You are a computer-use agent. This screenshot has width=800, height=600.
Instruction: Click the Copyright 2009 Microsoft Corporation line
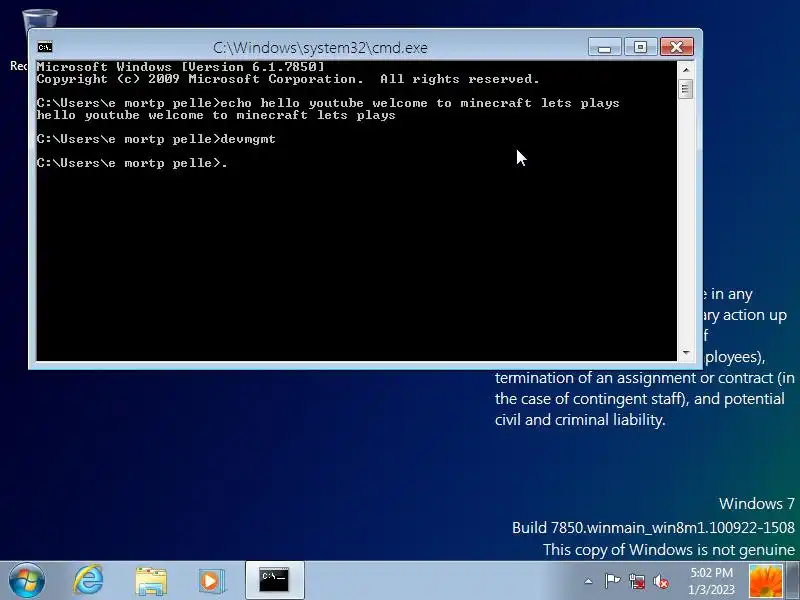tap(288, 79)
